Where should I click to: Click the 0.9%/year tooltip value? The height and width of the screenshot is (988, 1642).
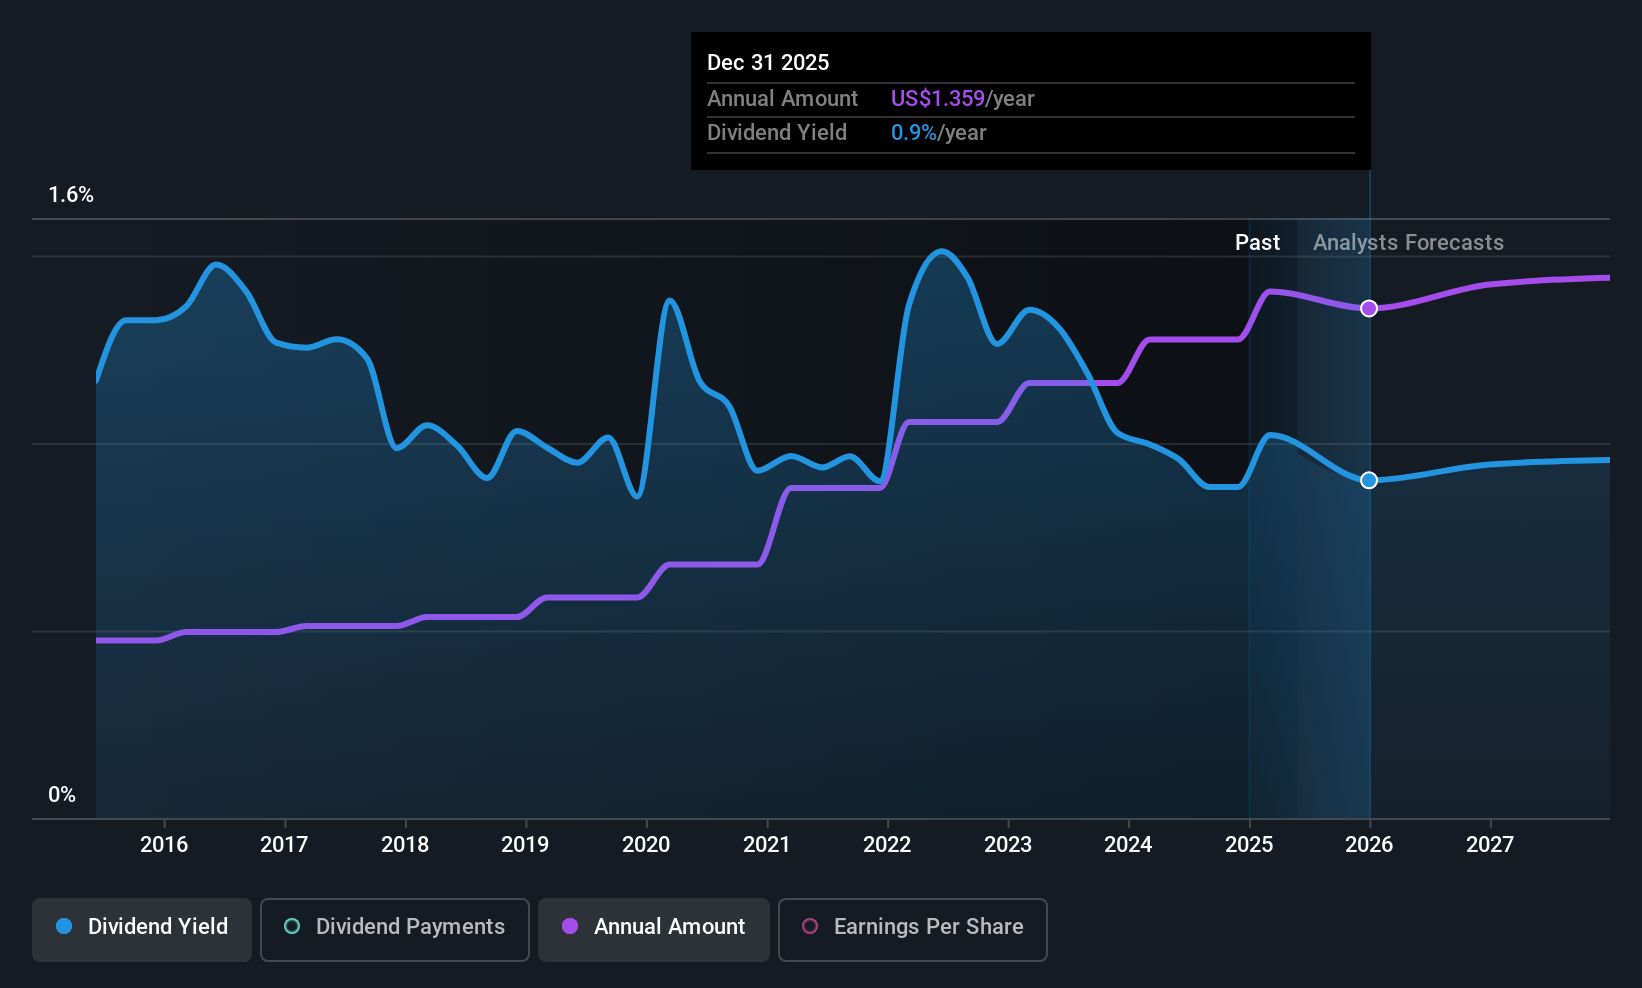(x=938, y=133)
